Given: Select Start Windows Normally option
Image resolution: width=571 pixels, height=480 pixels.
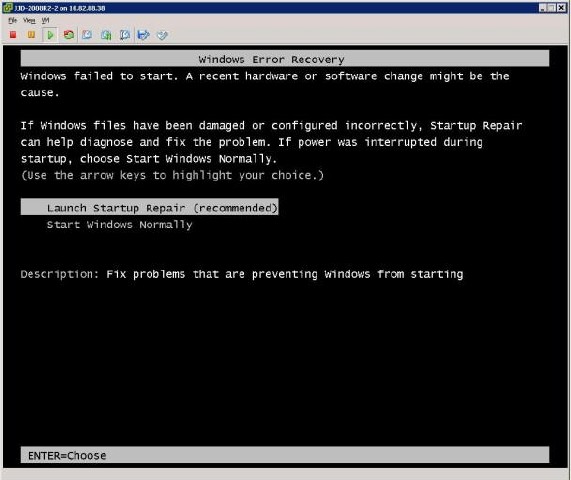Looking at the screenshot, I should 119,224.
